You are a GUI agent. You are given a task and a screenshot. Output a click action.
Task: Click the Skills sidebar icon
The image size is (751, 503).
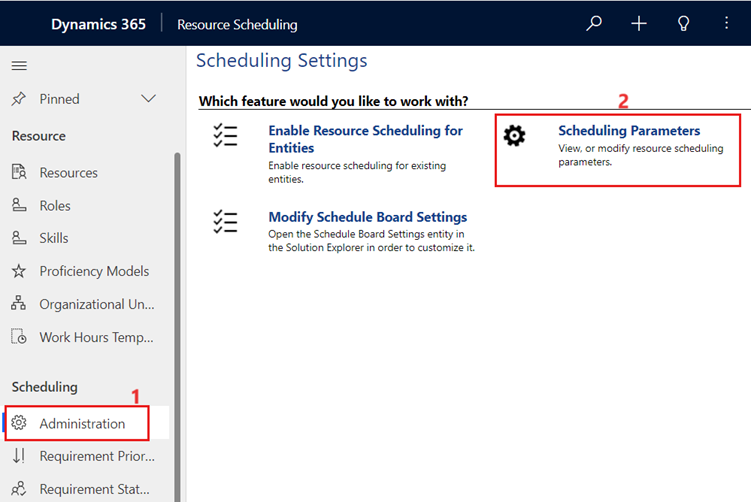coord(19,238)
